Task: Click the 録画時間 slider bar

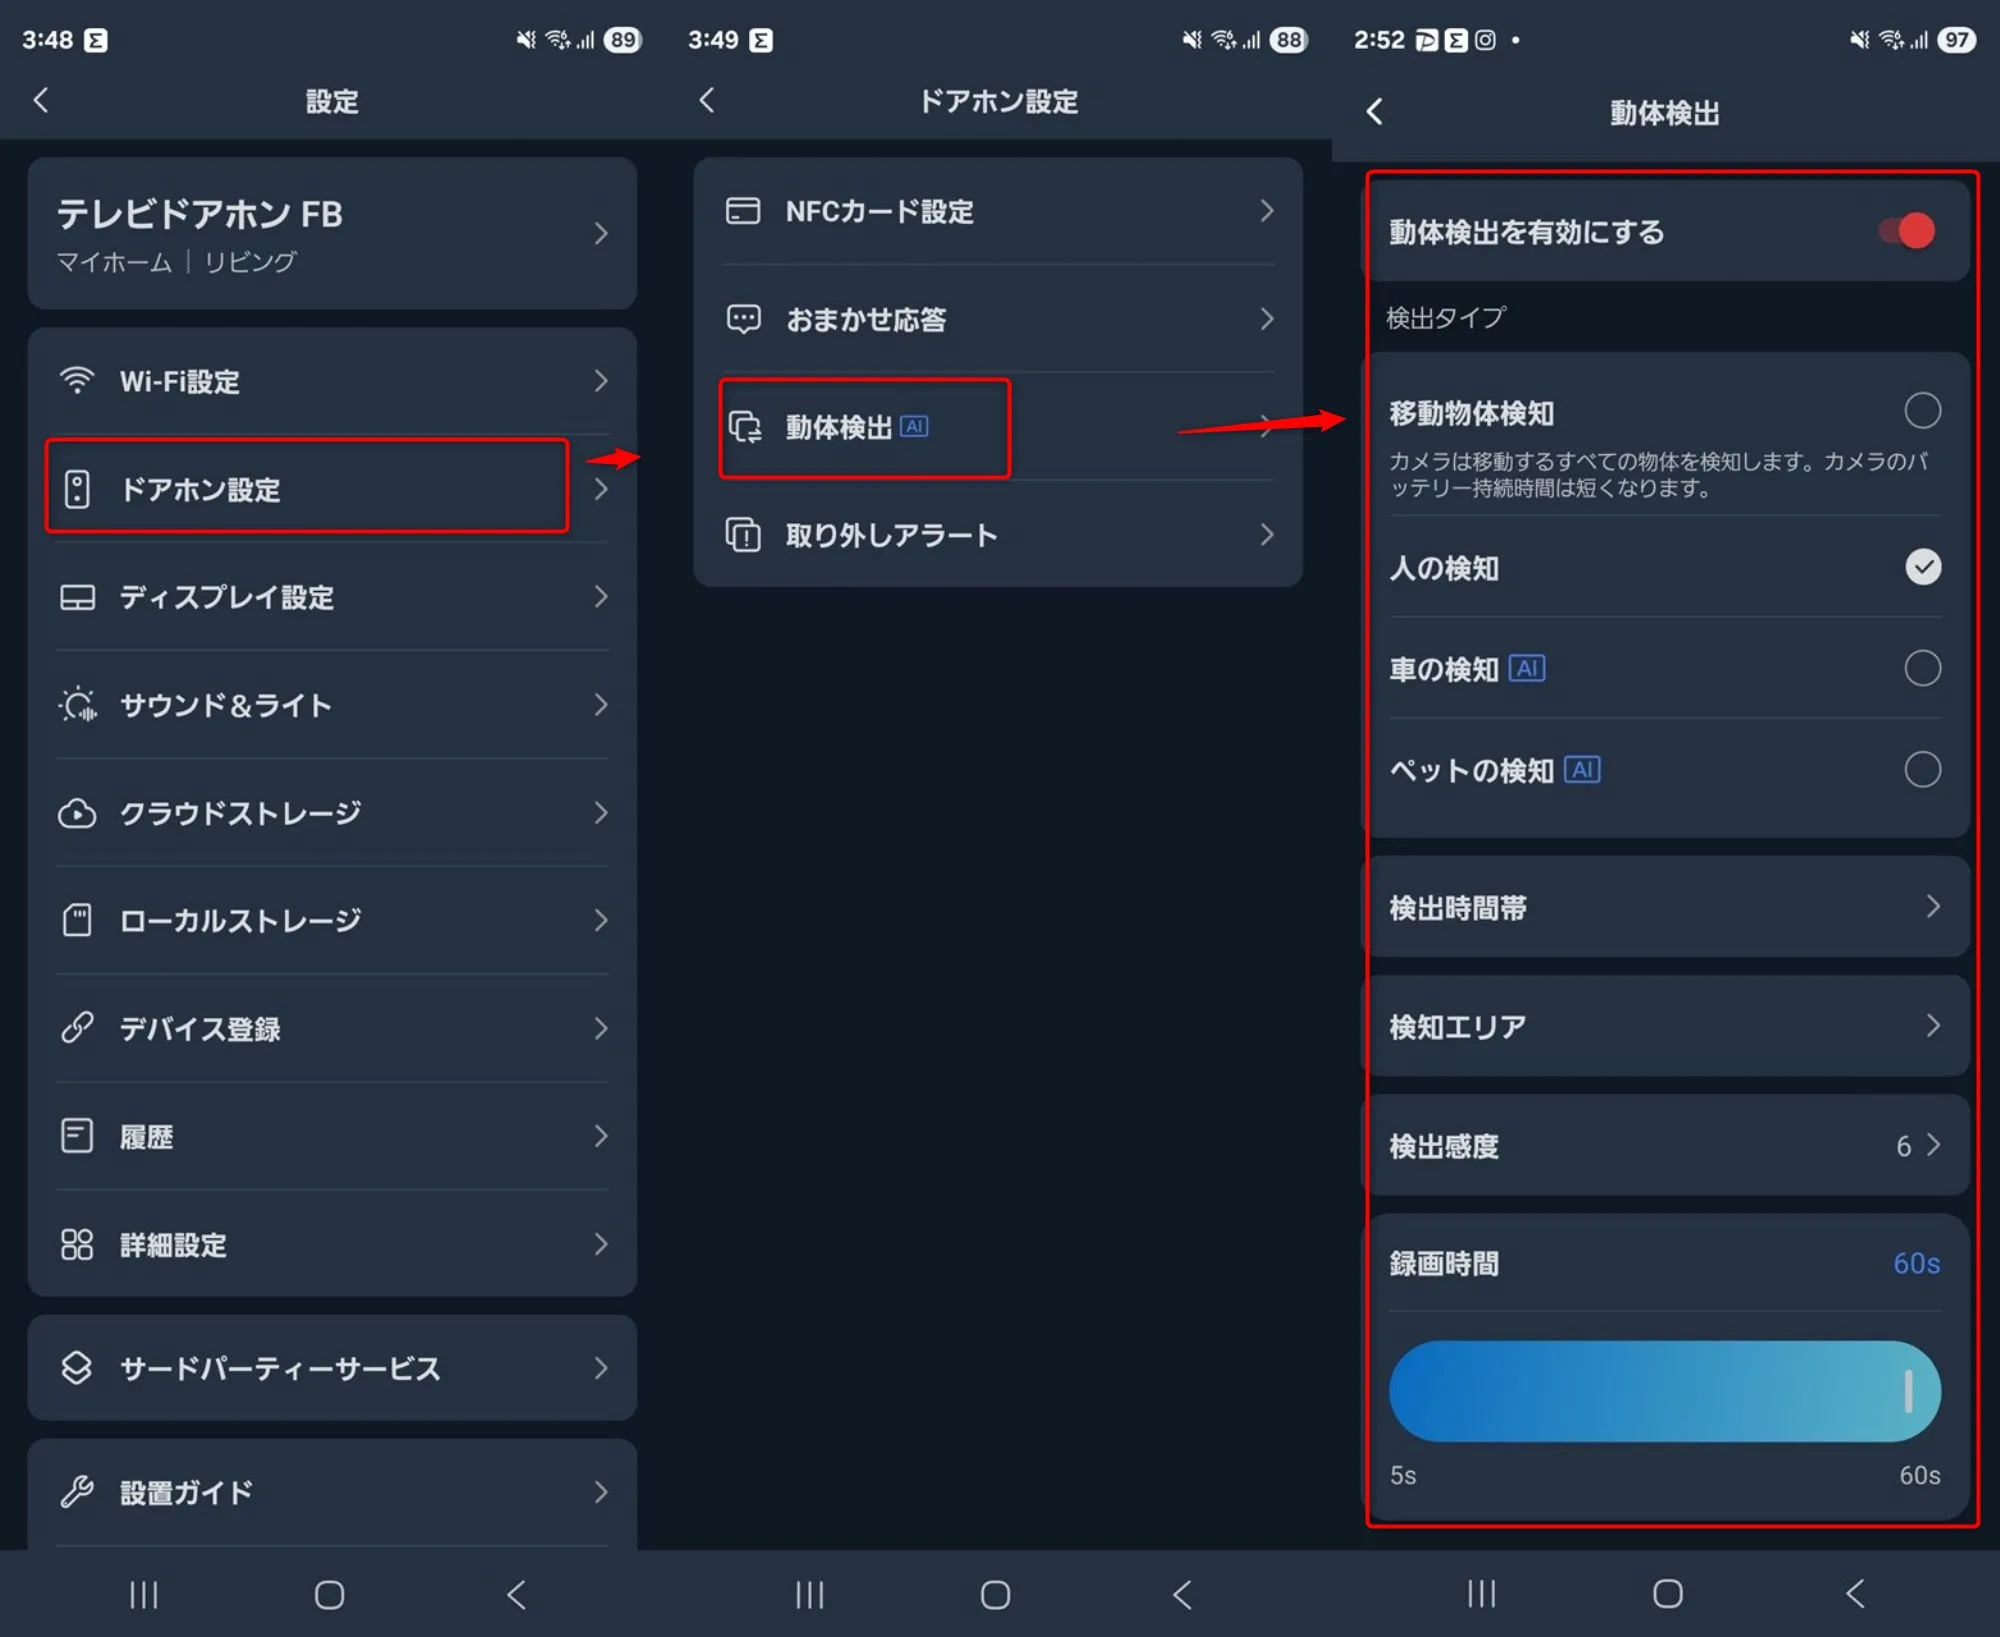Action: (1665, 1391)
